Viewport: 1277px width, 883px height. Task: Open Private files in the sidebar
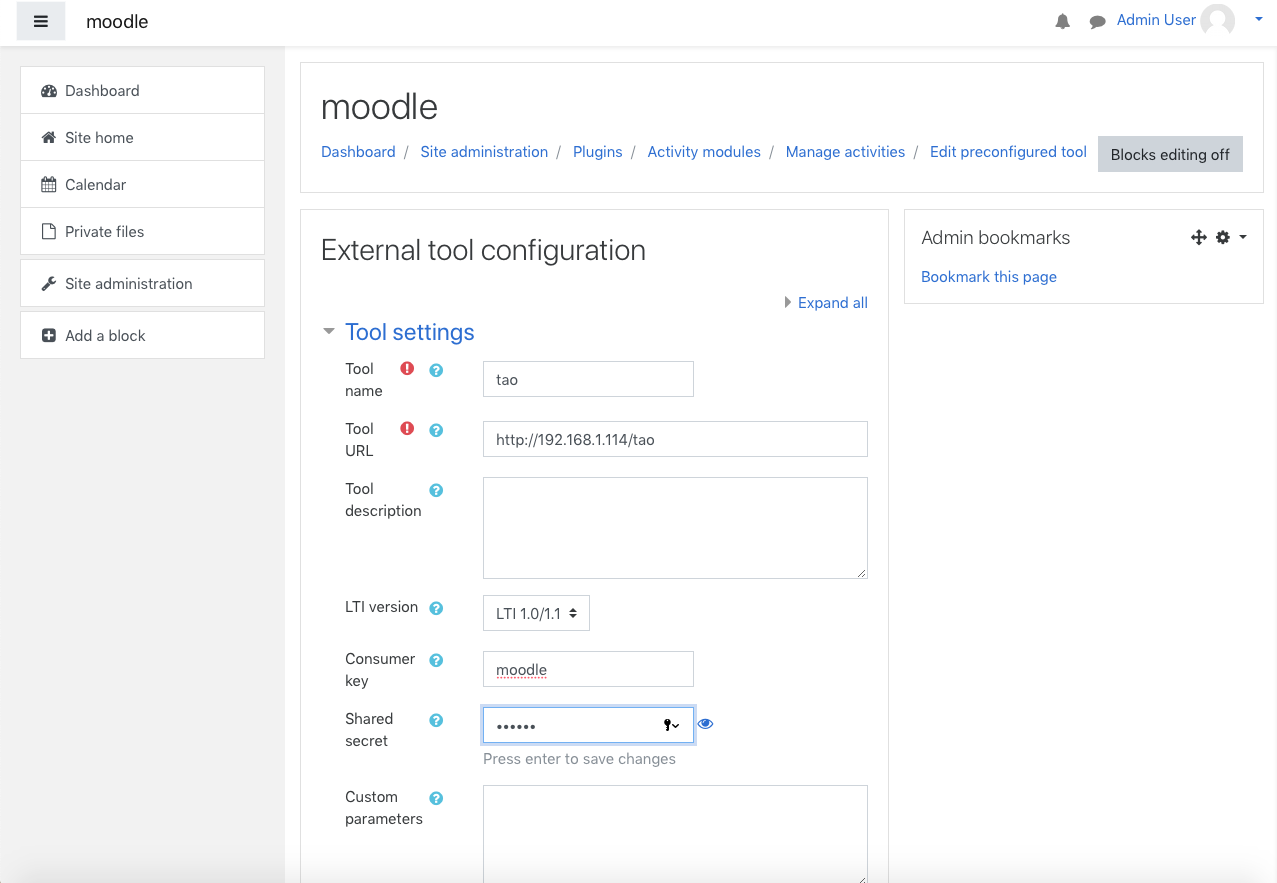[x=142, y=231]
